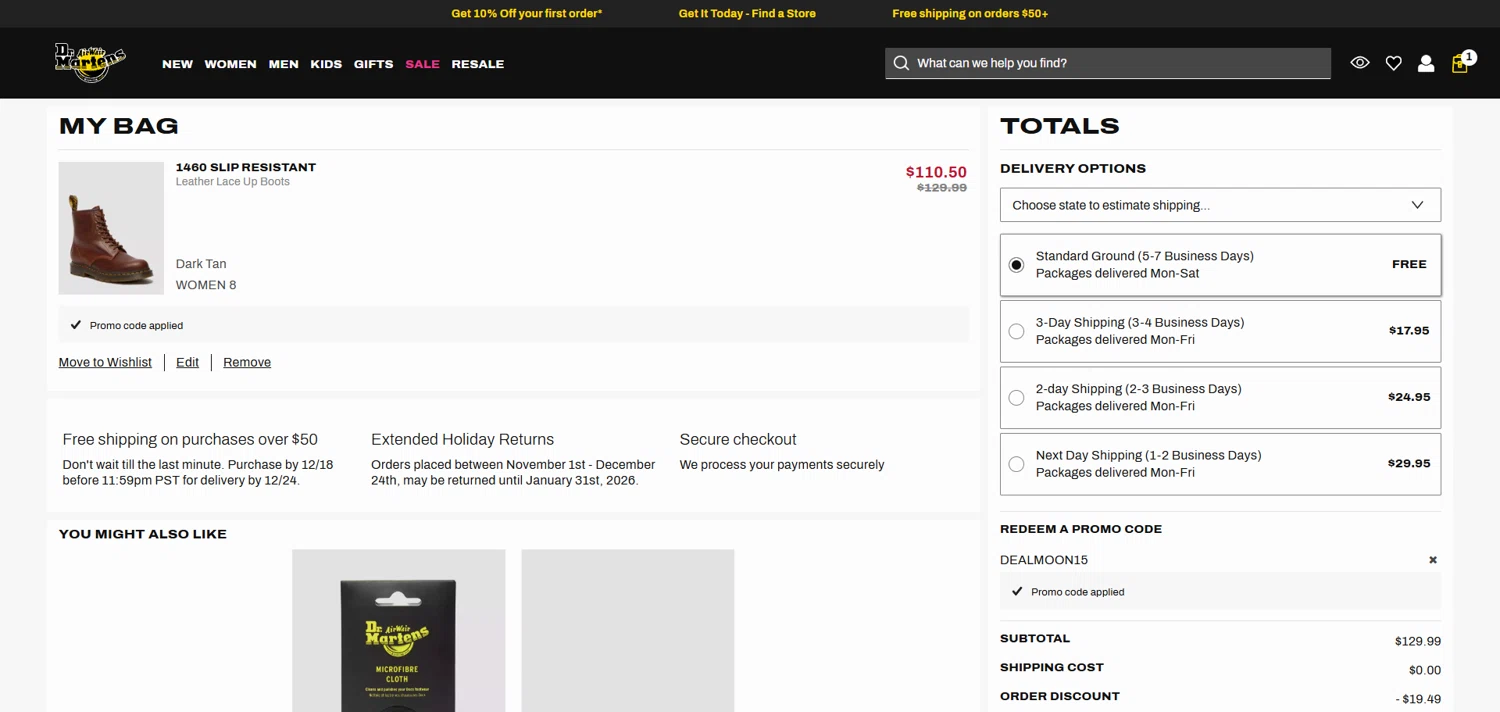
Task: Open the wishlist heart icon
Action: [1393, 63]
